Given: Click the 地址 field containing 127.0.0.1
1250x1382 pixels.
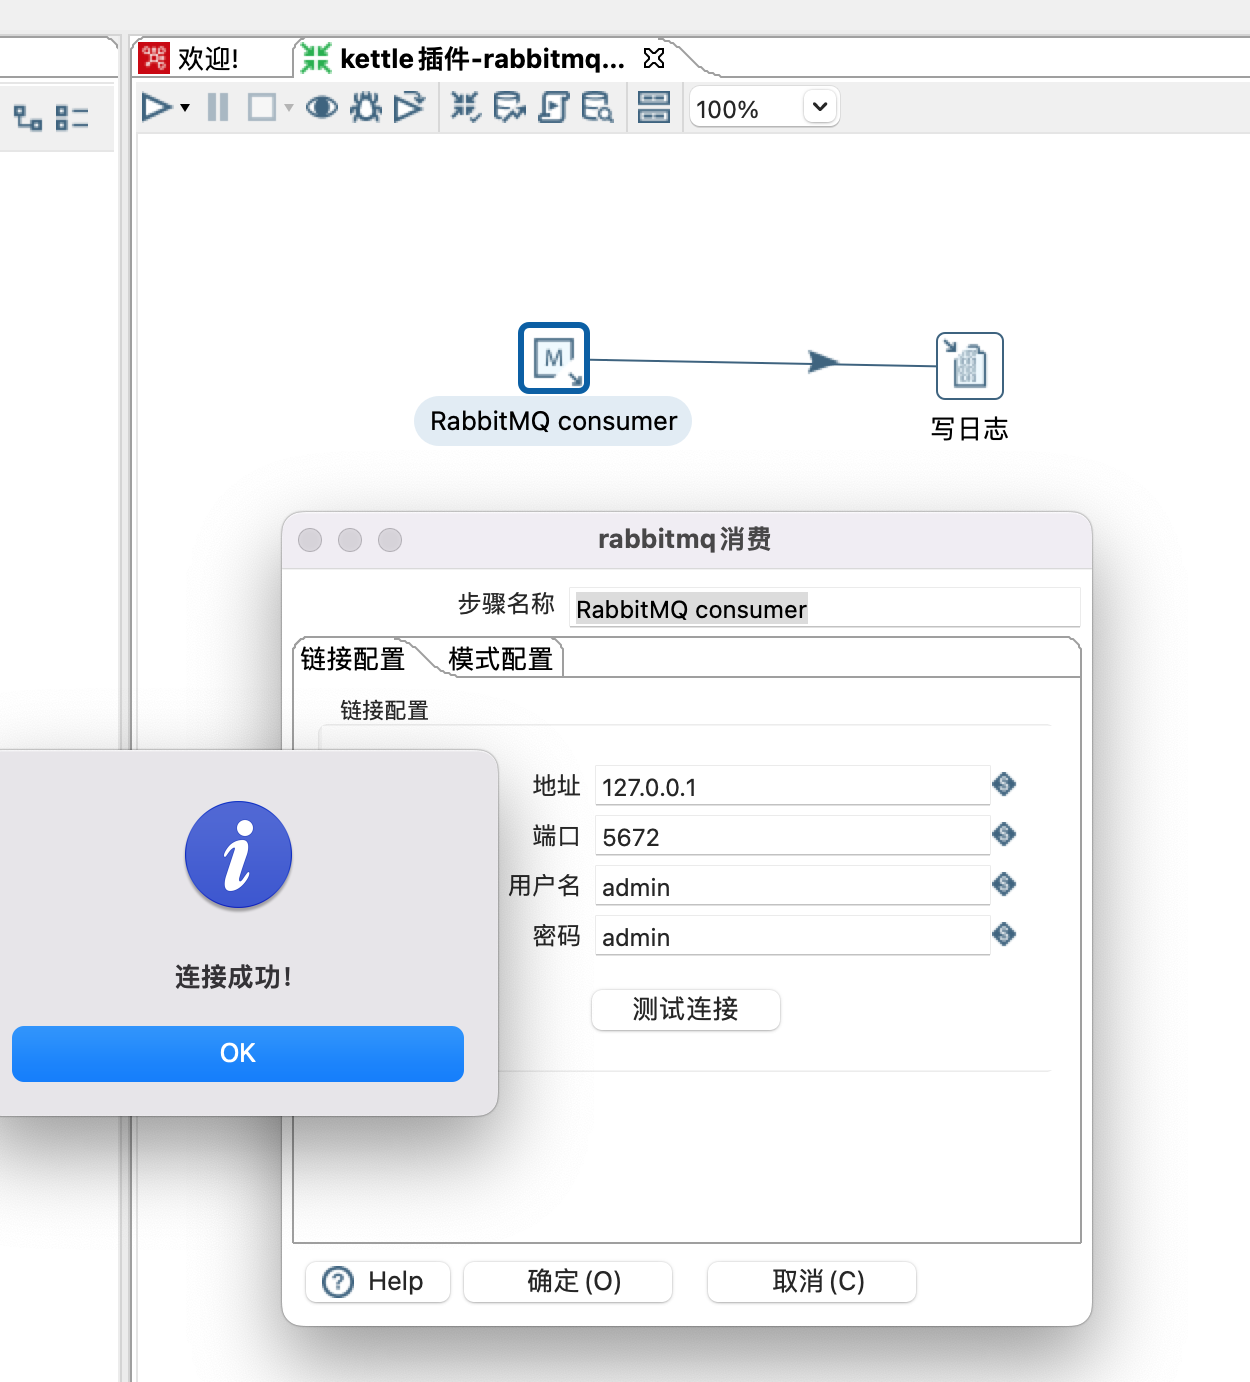Looking at the screenshot, I should pyautogui.click(x=792, y=786).
